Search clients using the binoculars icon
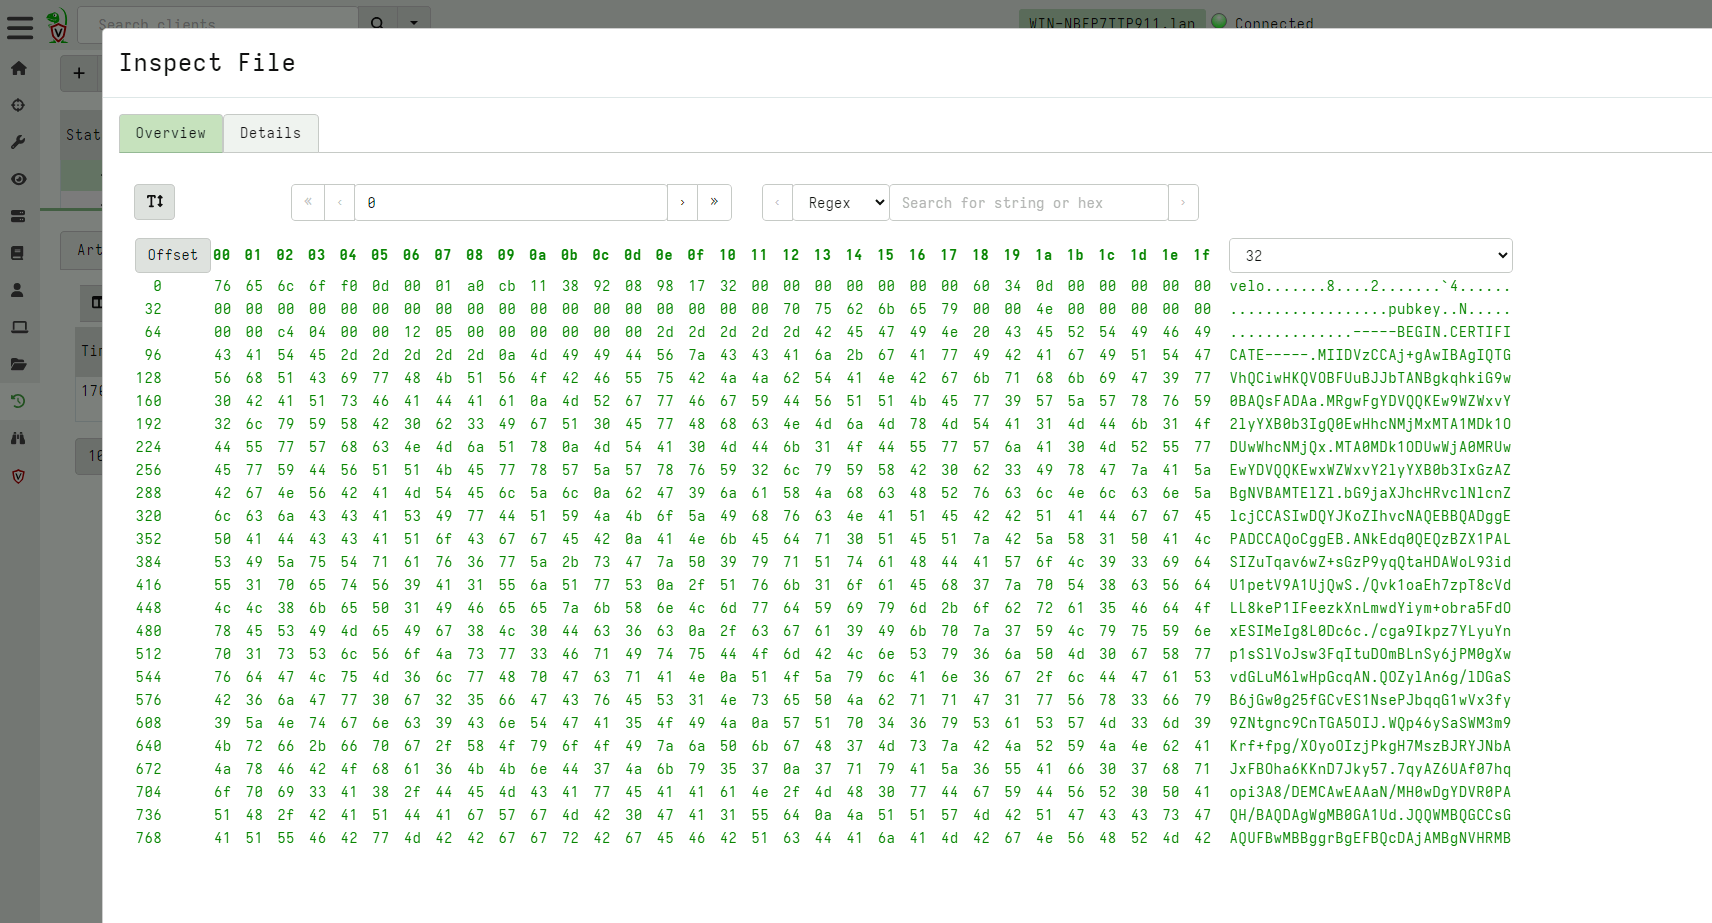The image size is (1712, 923). [x=18, y=438]
